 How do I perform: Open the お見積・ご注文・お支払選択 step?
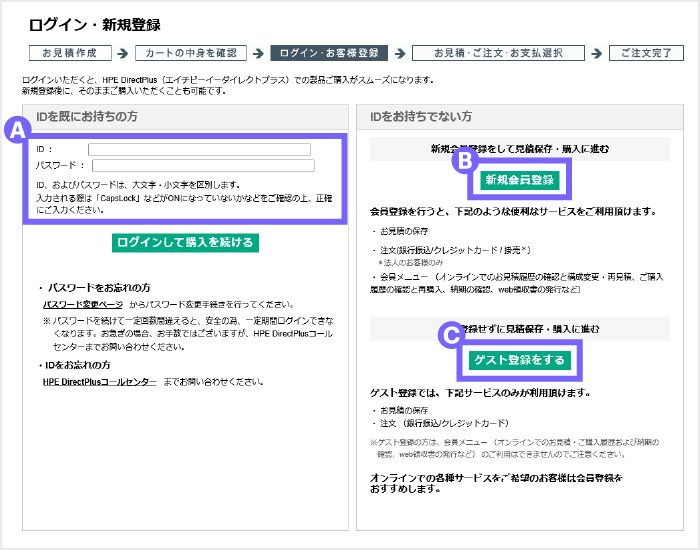(x=496, y=53)
